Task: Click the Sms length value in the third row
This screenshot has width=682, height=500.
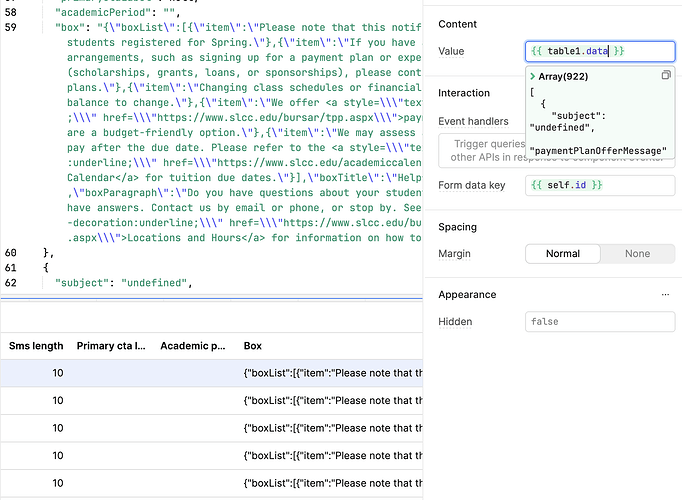Action: (x=57, y=428)
